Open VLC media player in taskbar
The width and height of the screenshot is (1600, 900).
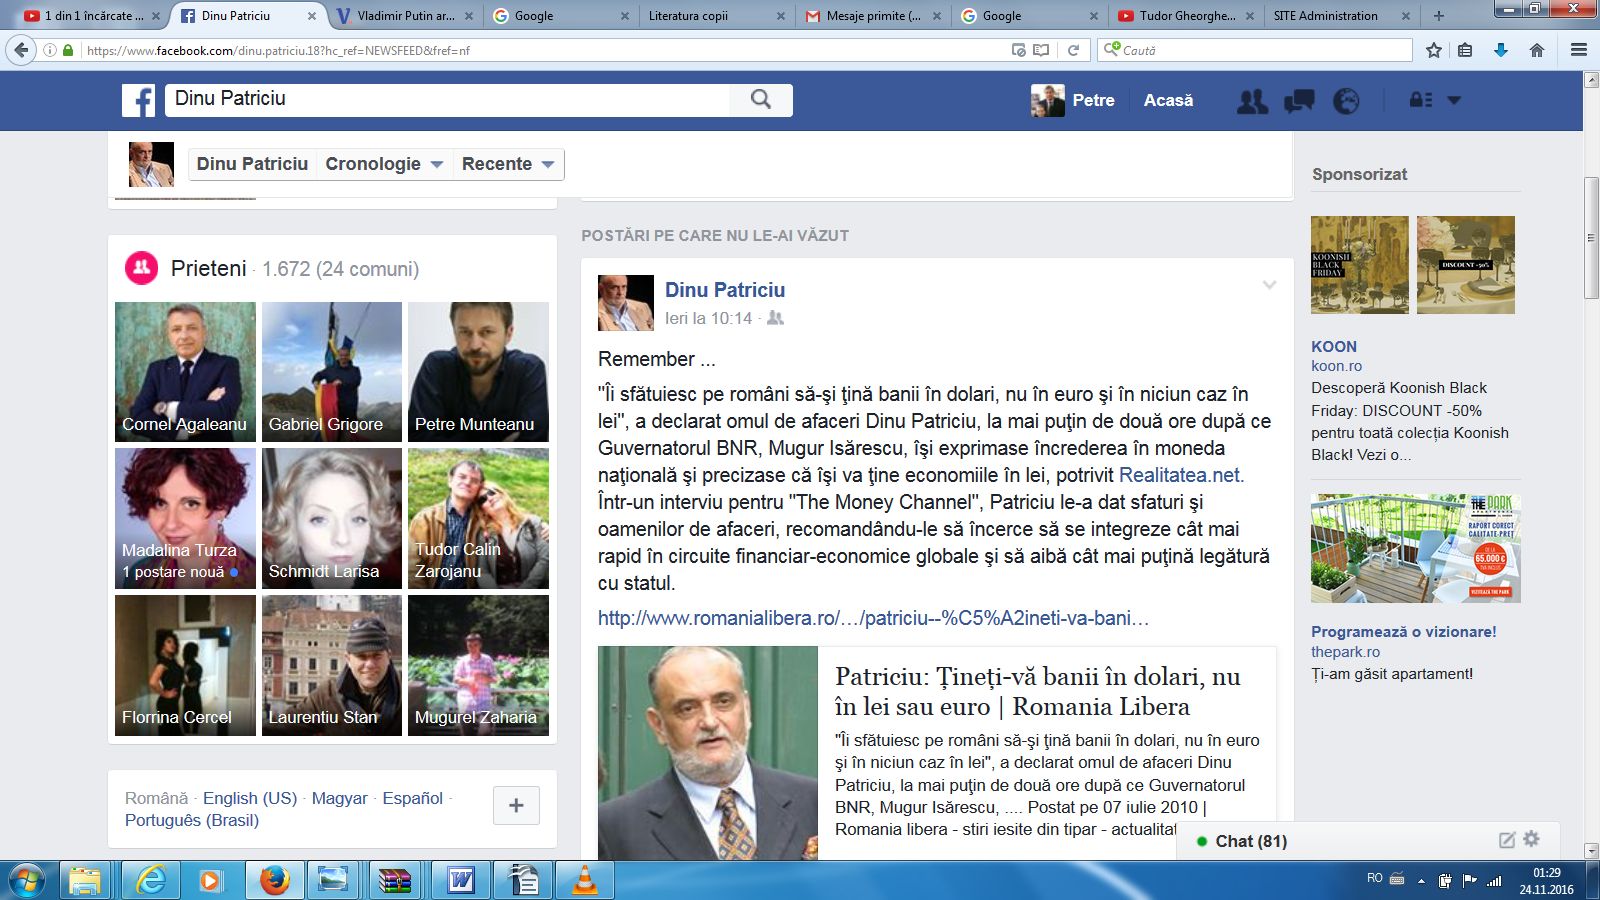(x=584, y=881)
